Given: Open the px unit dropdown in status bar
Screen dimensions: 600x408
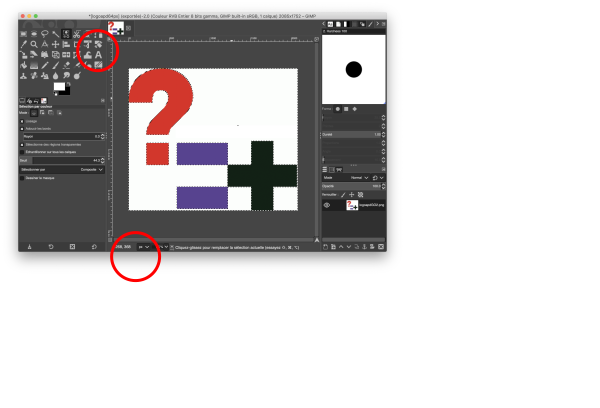Looking at the screenshot, I should pos(143,246).
